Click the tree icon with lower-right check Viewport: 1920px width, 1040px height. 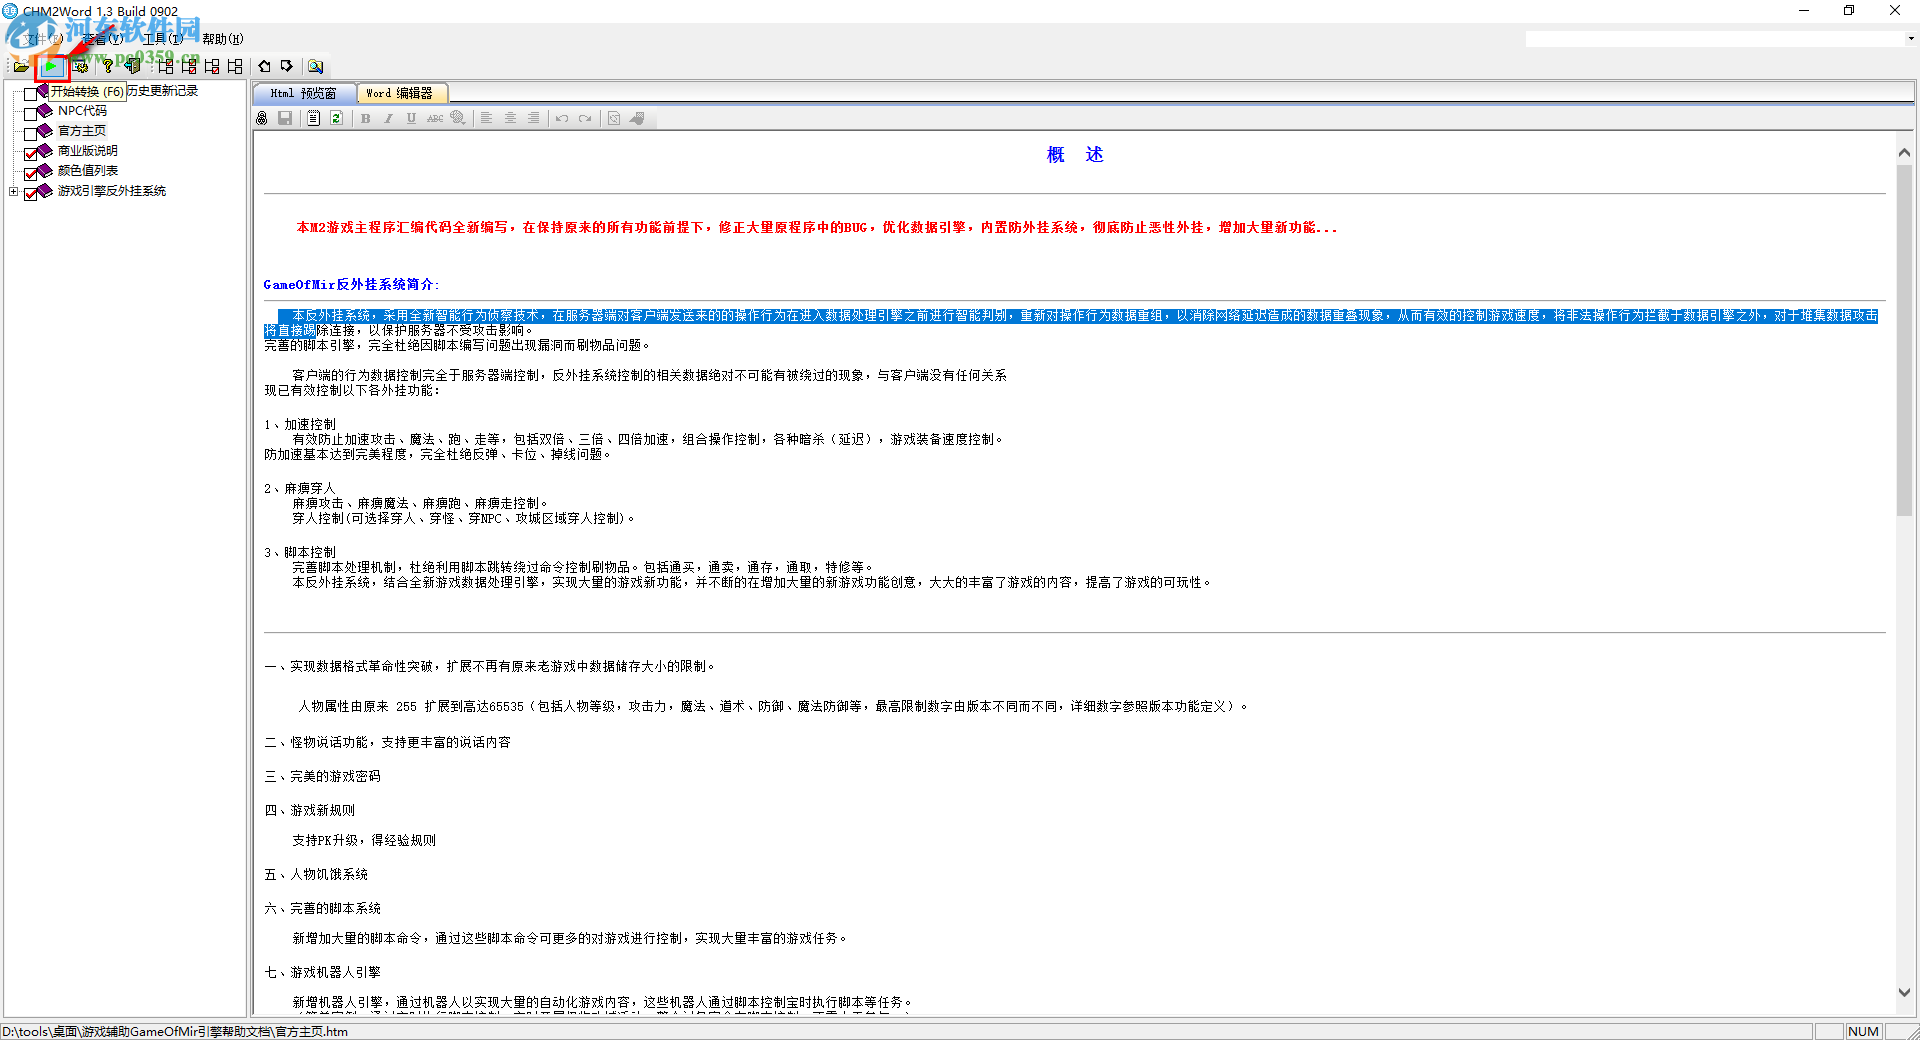click(x=212, y=66)
